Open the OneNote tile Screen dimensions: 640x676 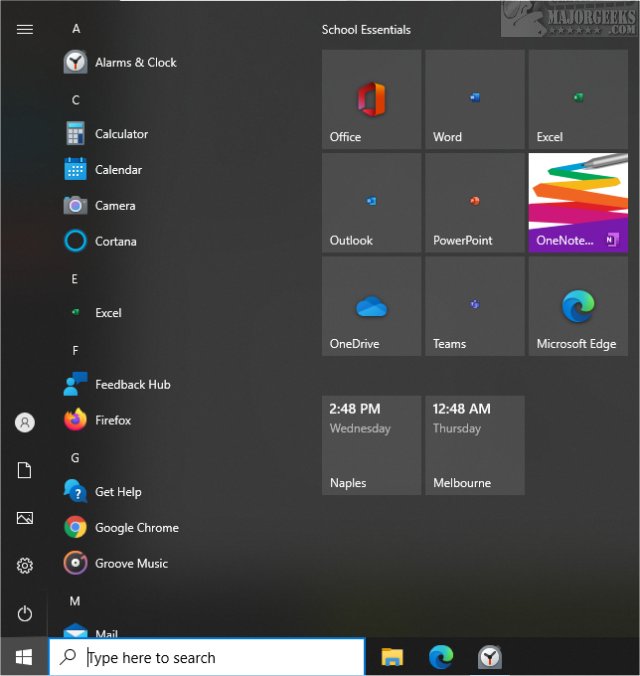click(x=578, y=203)
